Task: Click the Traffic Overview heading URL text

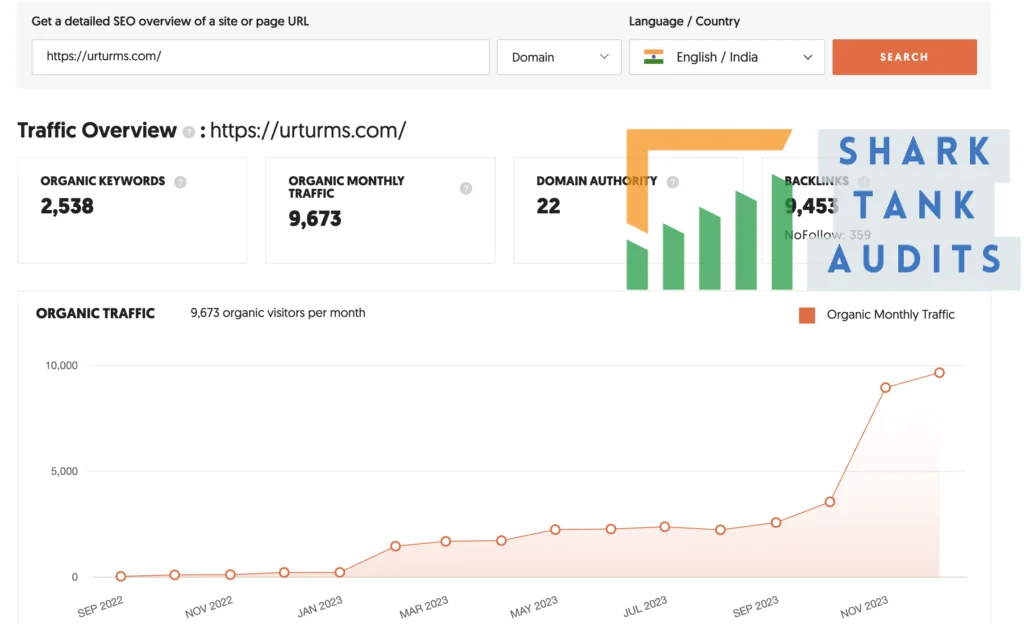Action: pos(308,131)
